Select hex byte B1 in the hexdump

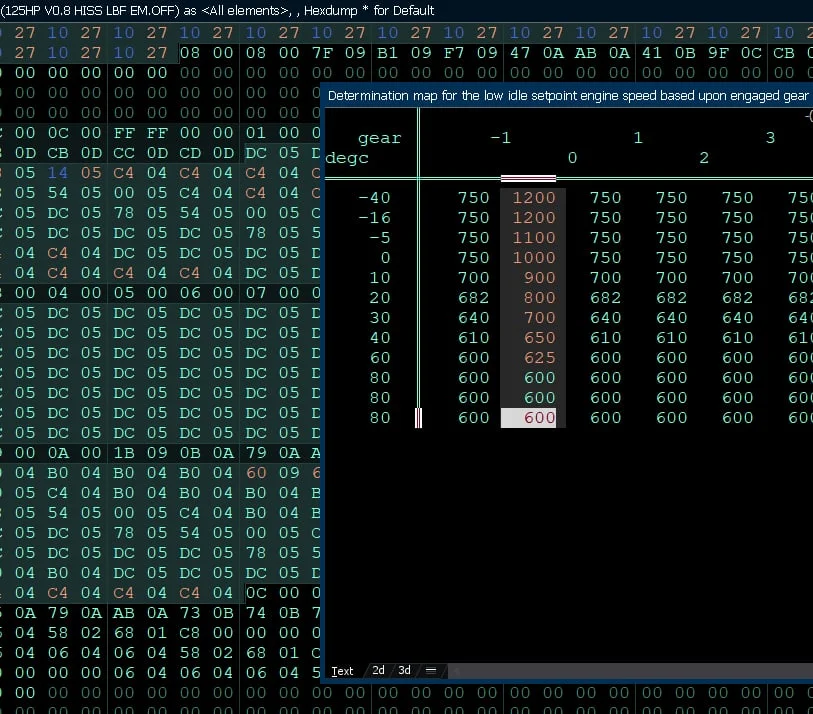coord(388,53)
